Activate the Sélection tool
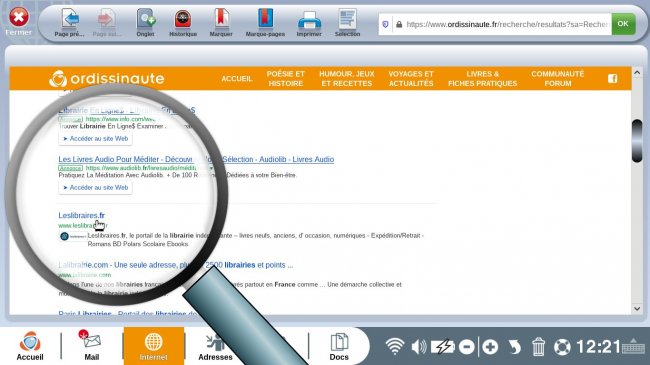The width and height of the screenshot is (650, 365). [347, 23]
